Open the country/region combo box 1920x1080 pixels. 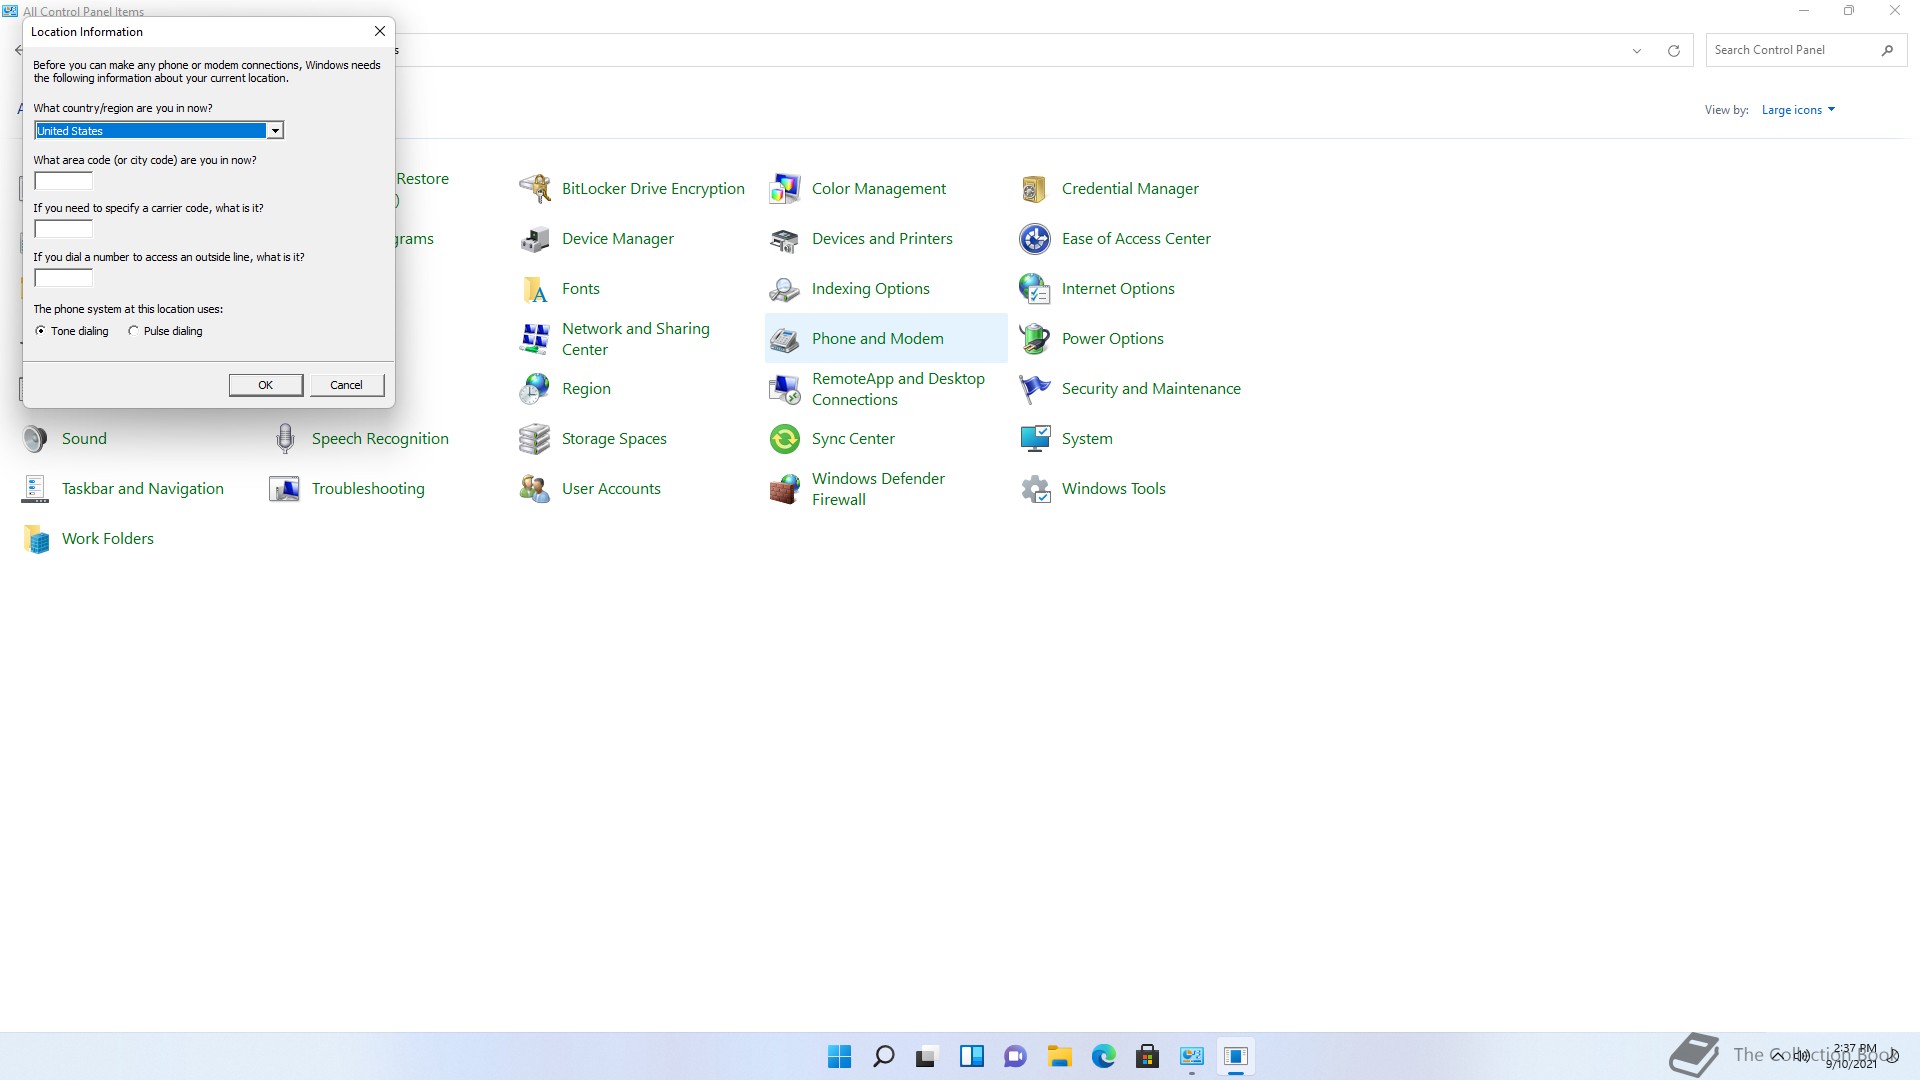point(159,131)
